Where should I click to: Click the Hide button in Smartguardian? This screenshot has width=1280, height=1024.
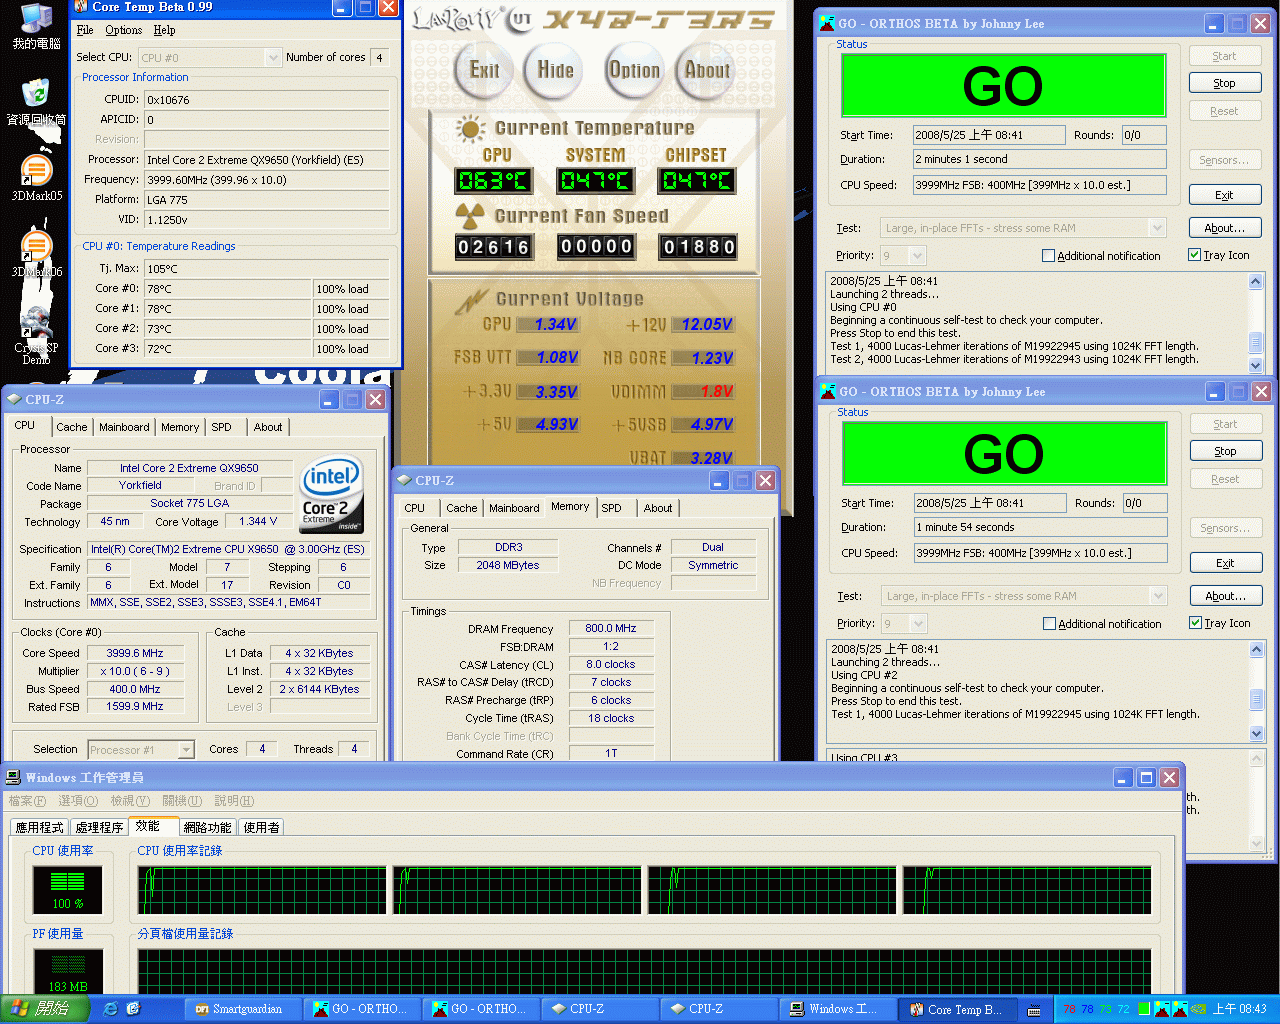click(555, 70)
